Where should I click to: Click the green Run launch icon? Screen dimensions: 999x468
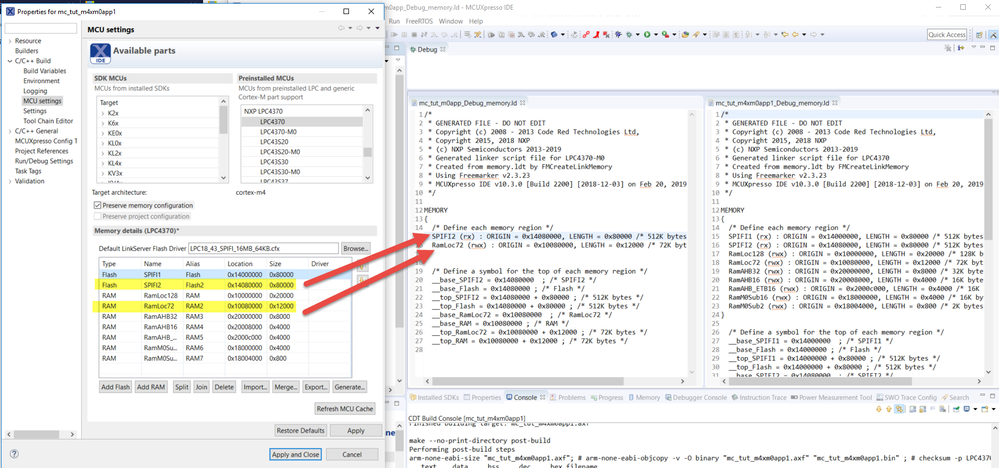pyautogui.click(x=647, y=34)
